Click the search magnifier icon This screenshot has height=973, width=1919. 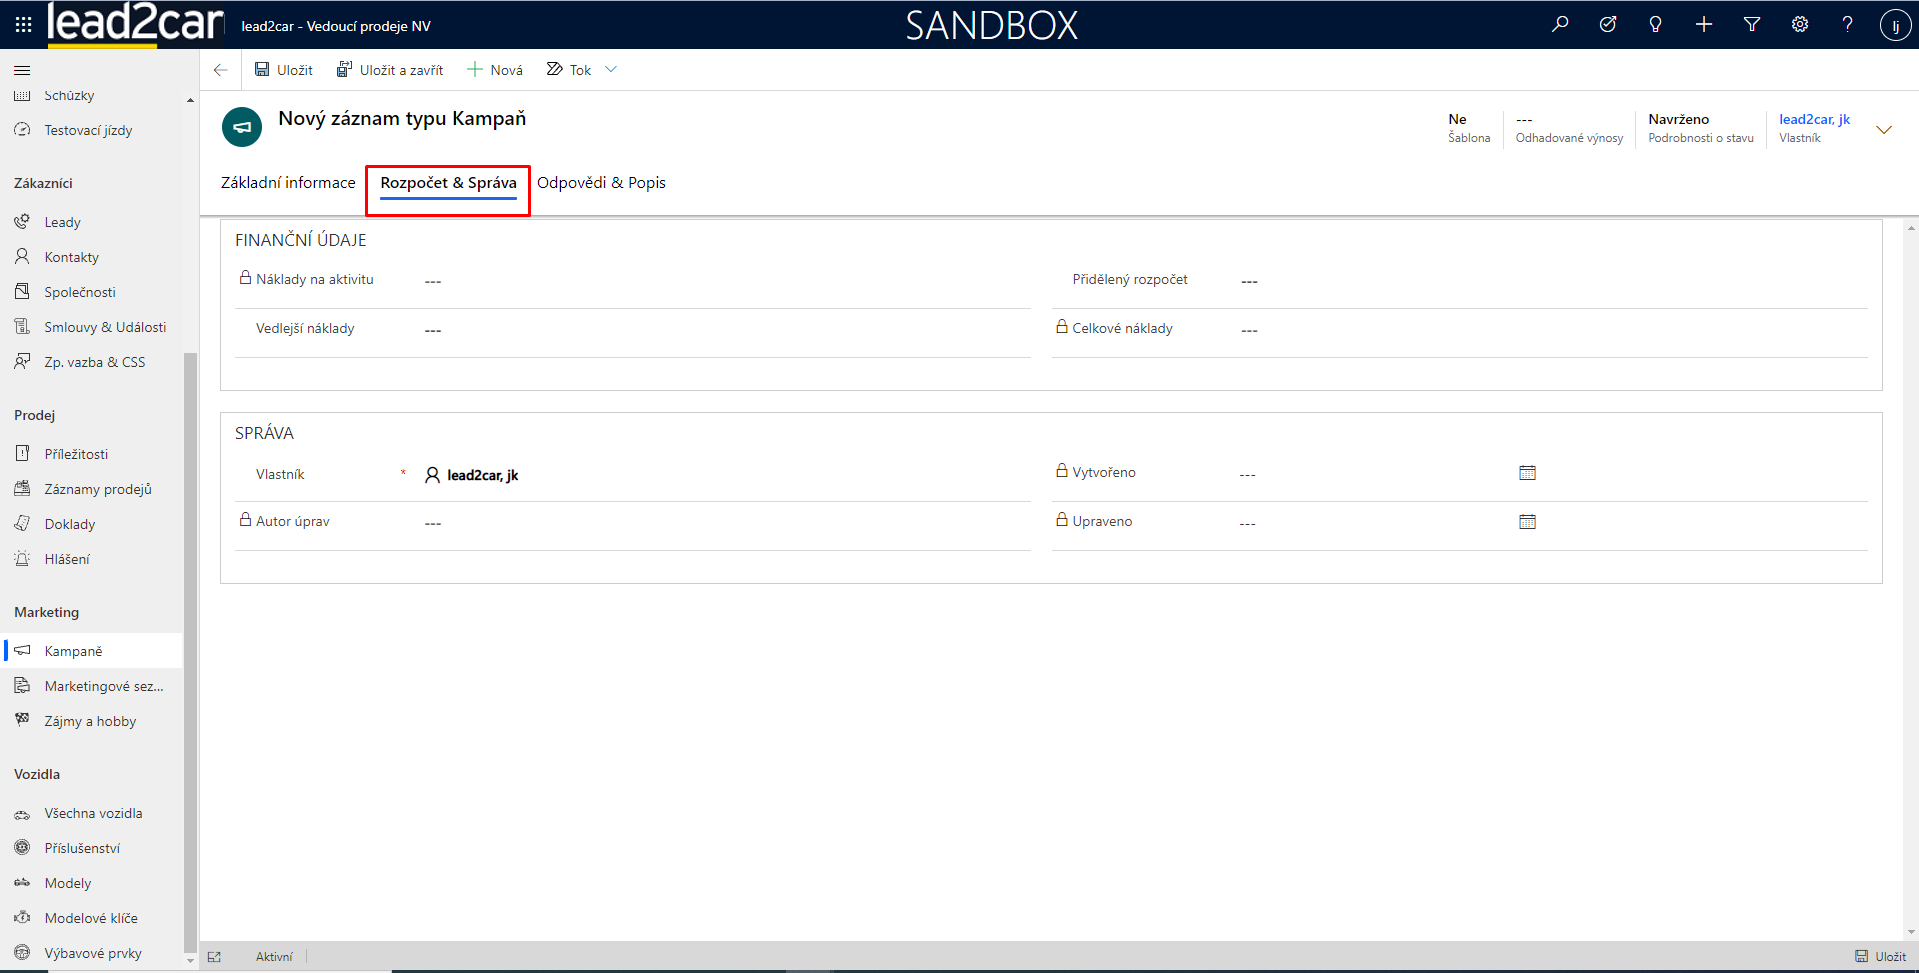[1560, 25]
